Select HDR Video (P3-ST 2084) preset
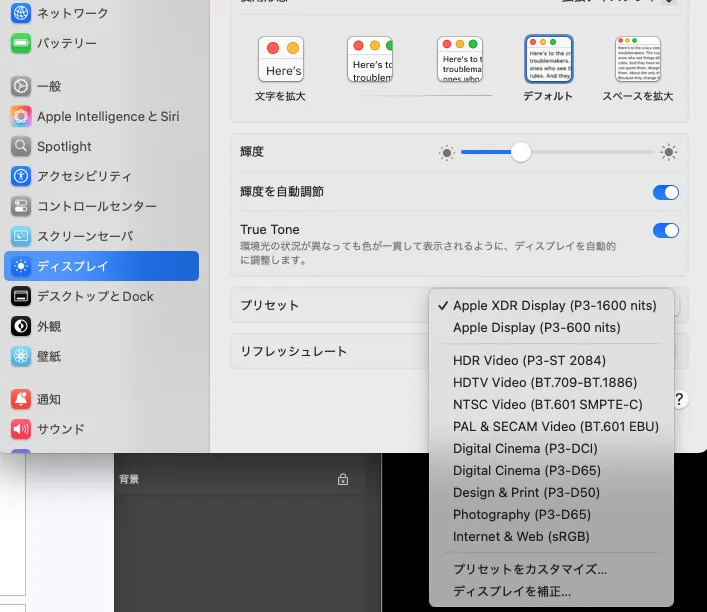Viewport: 707px width, 612px height. click(x=551, y=360)
